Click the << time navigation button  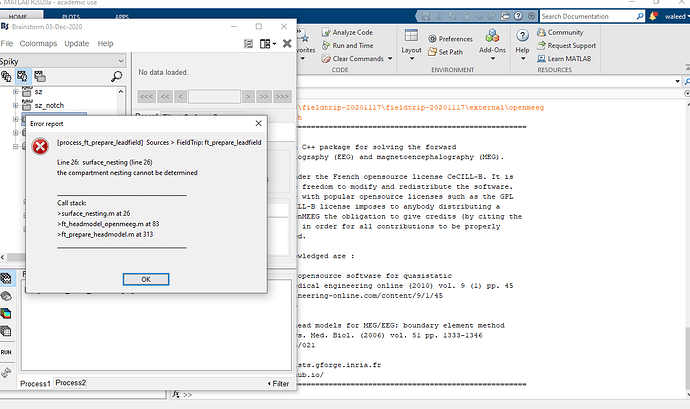165,96
